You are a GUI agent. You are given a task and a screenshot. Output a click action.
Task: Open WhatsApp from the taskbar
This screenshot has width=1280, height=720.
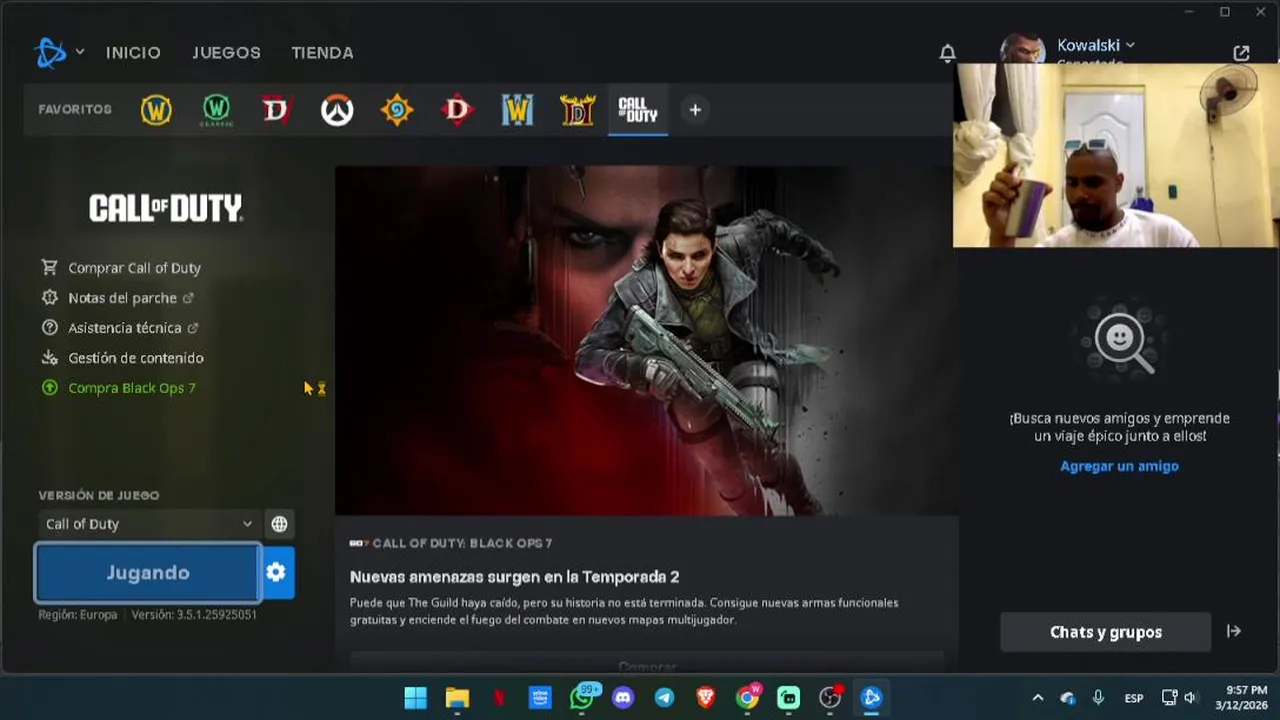click(582, 697)
